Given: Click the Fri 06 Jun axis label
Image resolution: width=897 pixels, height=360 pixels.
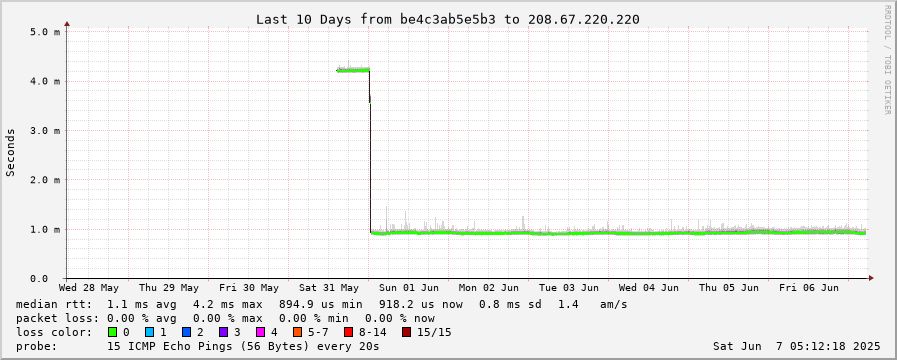Looking at the screenshot, I should [809, 287].
